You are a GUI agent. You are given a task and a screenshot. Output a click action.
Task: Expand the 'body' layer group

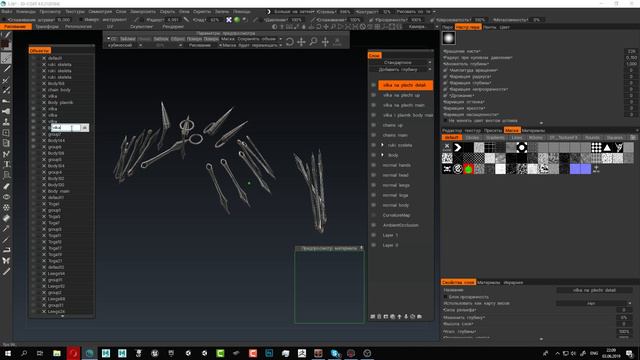pyautogui.click(x=382, y=155)
